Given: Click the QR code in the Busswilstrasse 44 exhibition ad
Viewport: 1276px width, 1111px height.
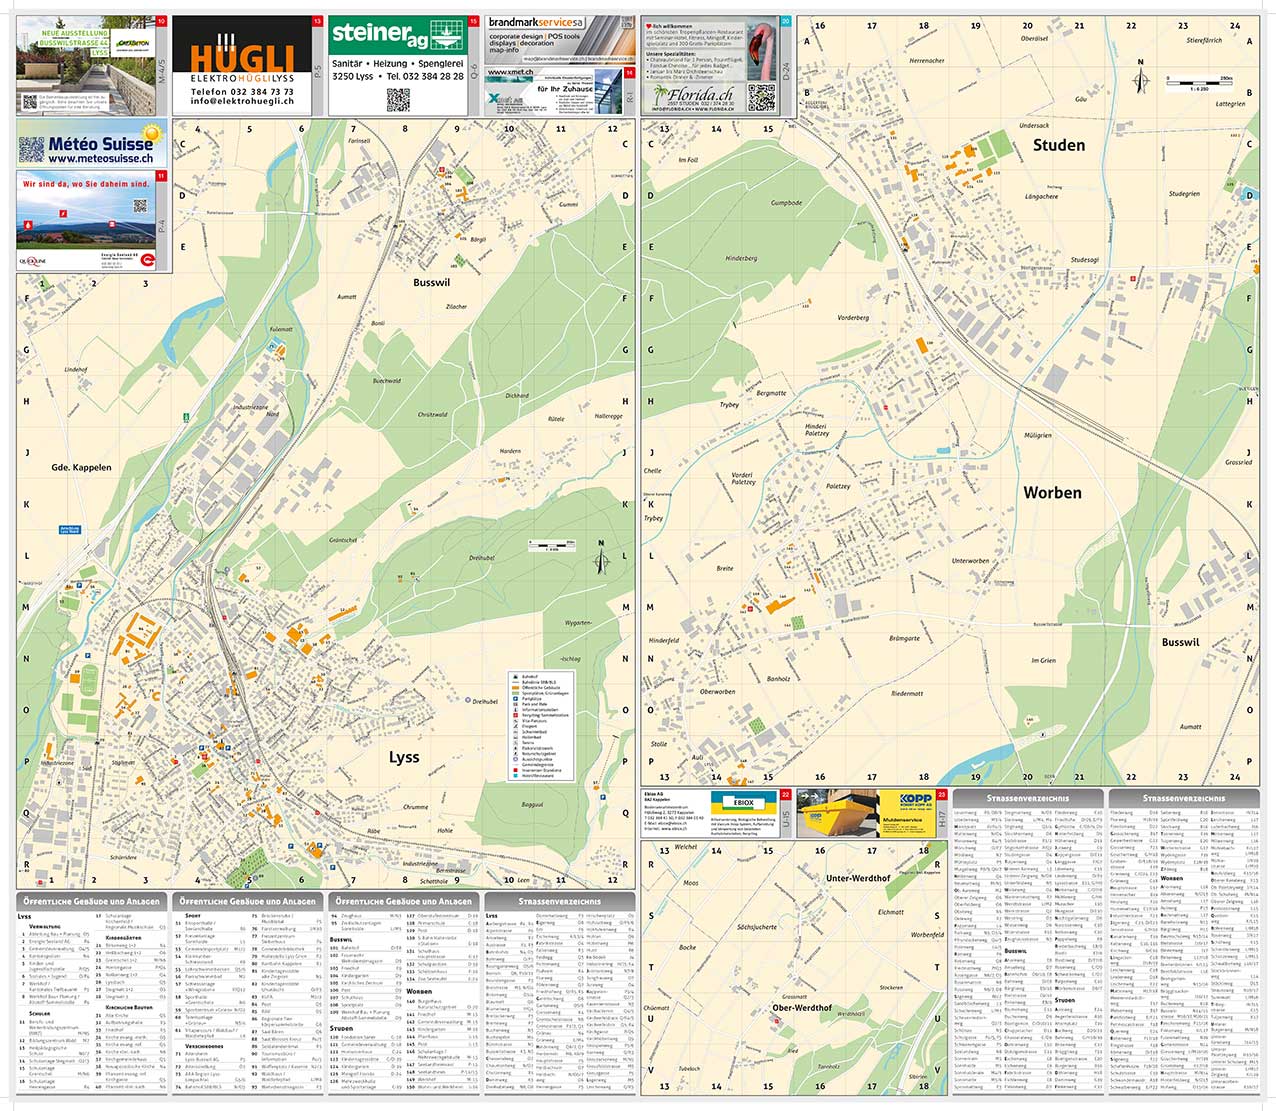Looking at the screenshot, I should pyautogui.click(x=30, y=100).
